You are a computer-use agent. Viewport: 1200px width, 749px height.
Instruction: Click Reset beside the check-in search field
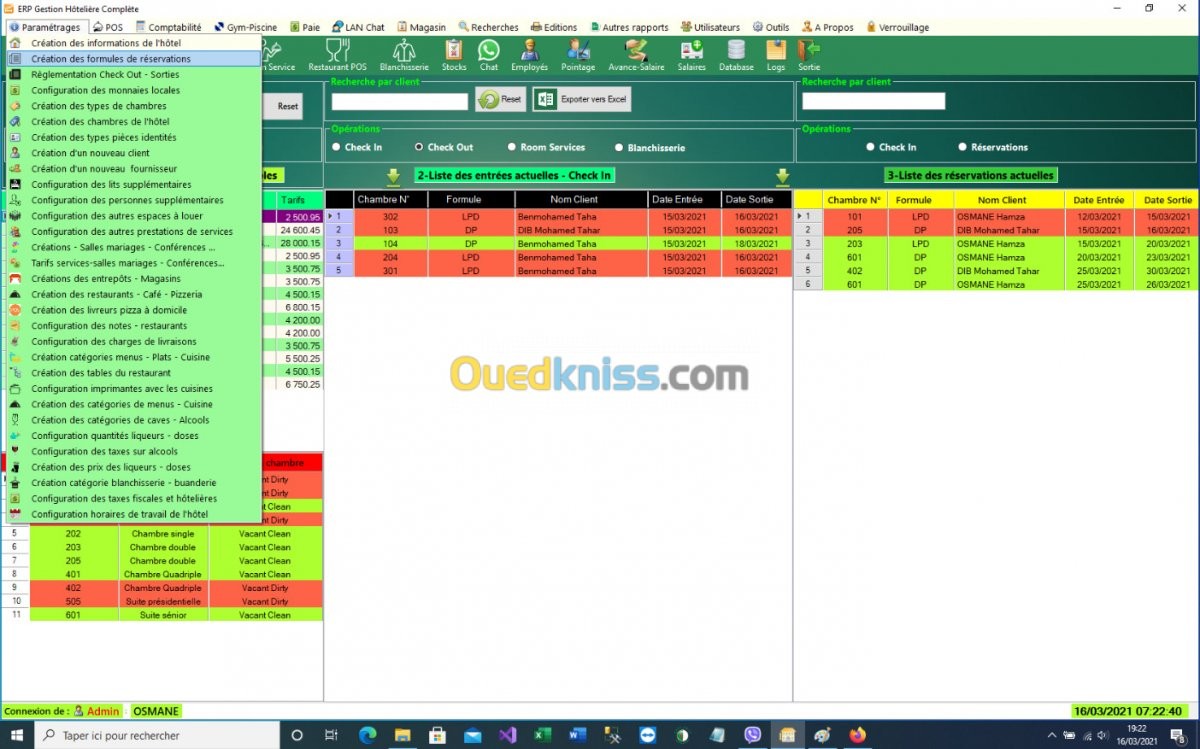pyautogui.click(x=501, y=100)
